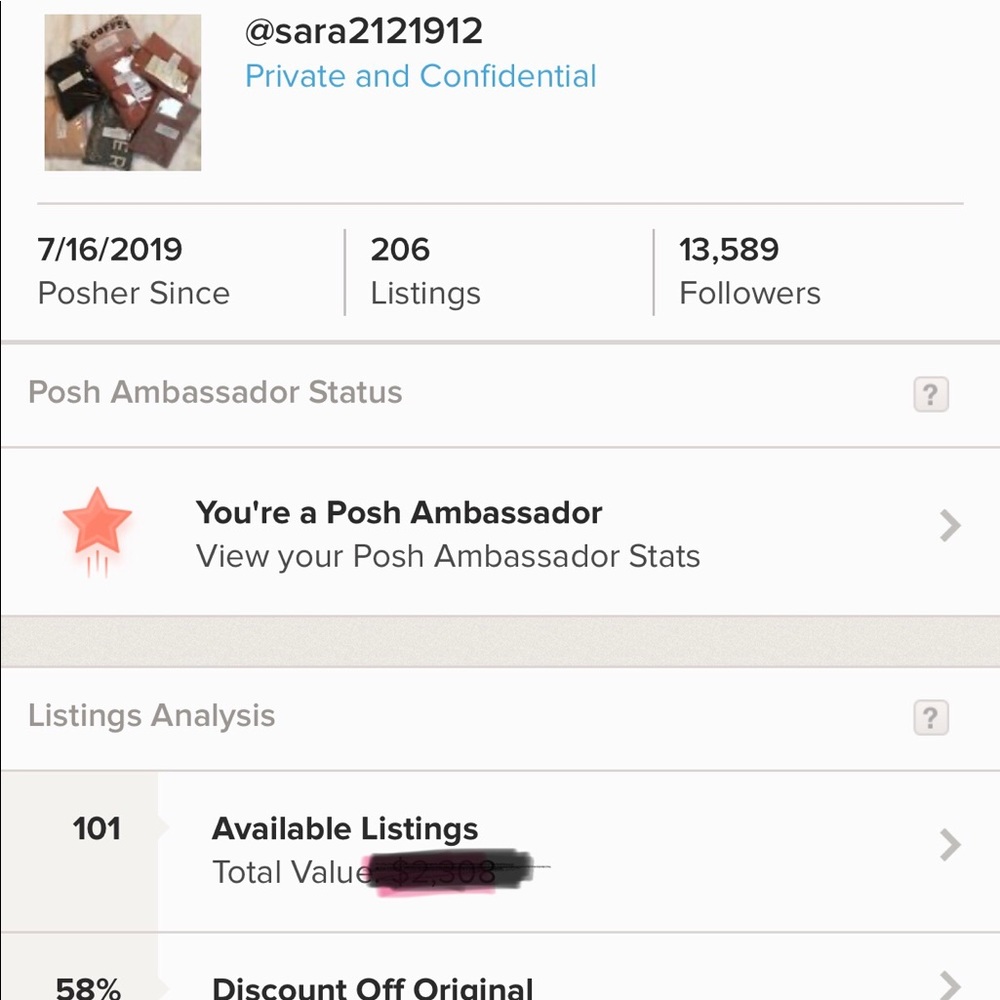Expand Available Listings details with chevron

point(948,846)
